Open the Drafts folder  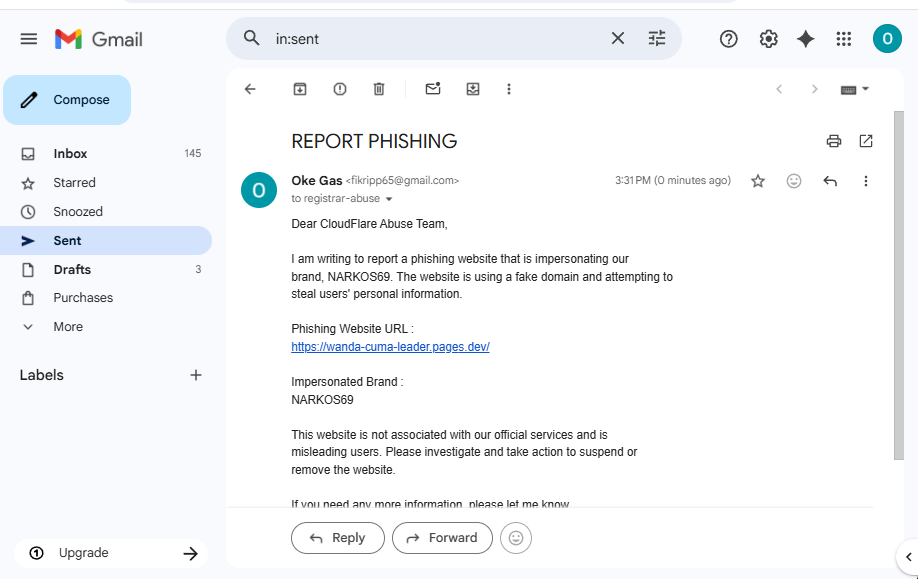pos(72,270)
